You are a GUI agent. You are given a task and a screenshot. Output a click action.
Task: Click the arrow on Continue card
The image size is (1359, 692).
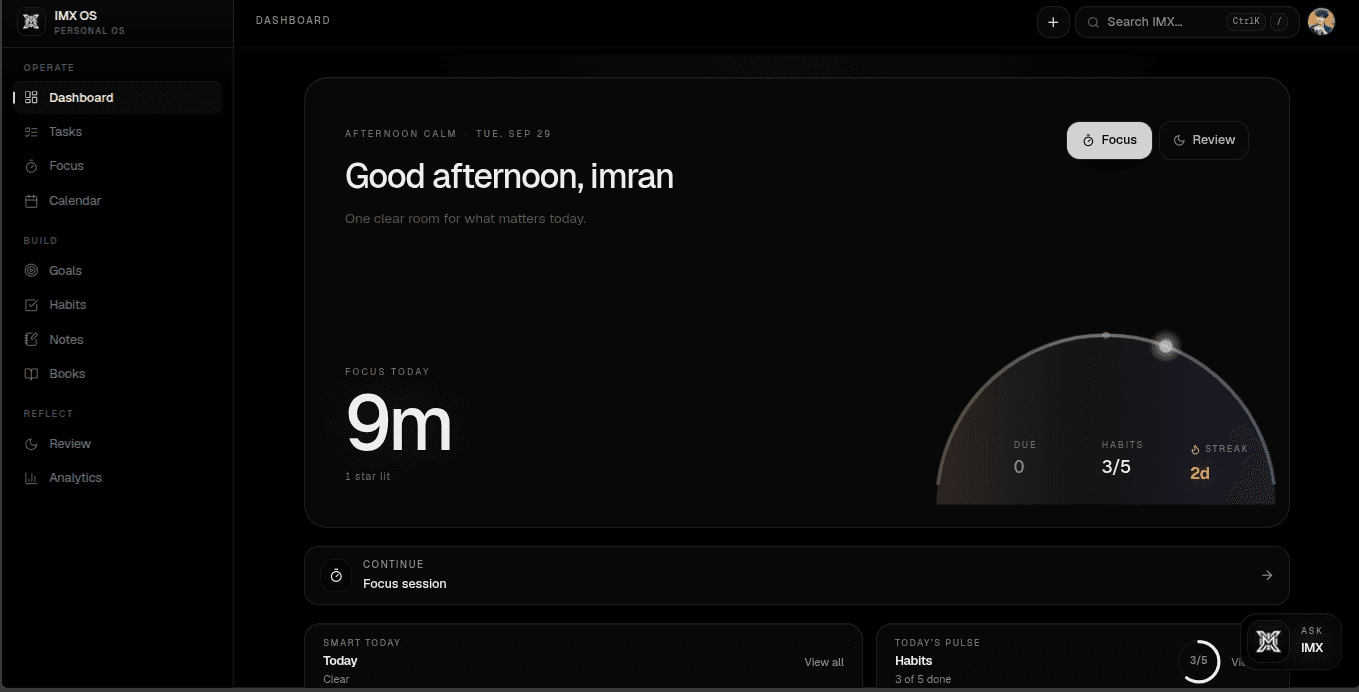pyautogui.click(x=1267, y=575)
